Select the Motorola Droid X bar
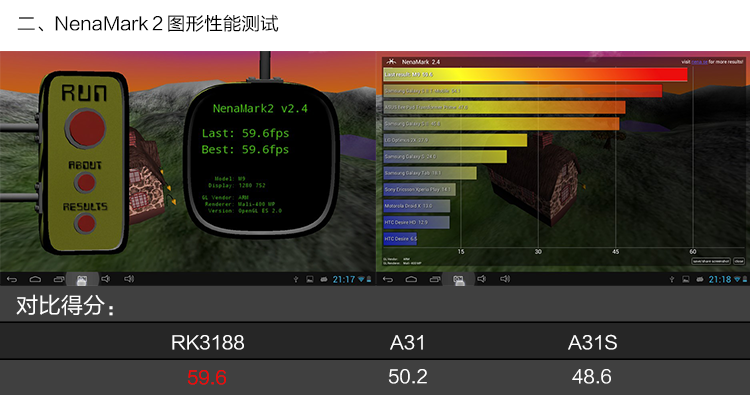 417,206
